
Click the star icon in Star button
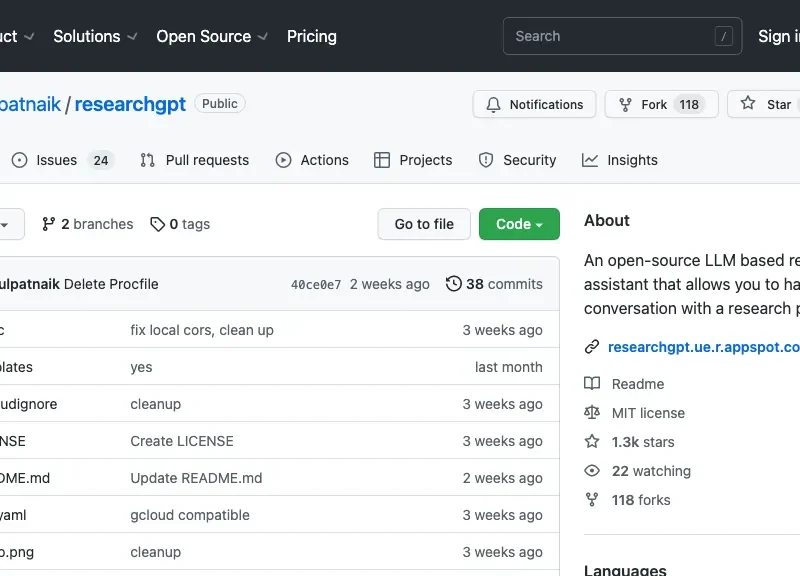coord(748,103)
